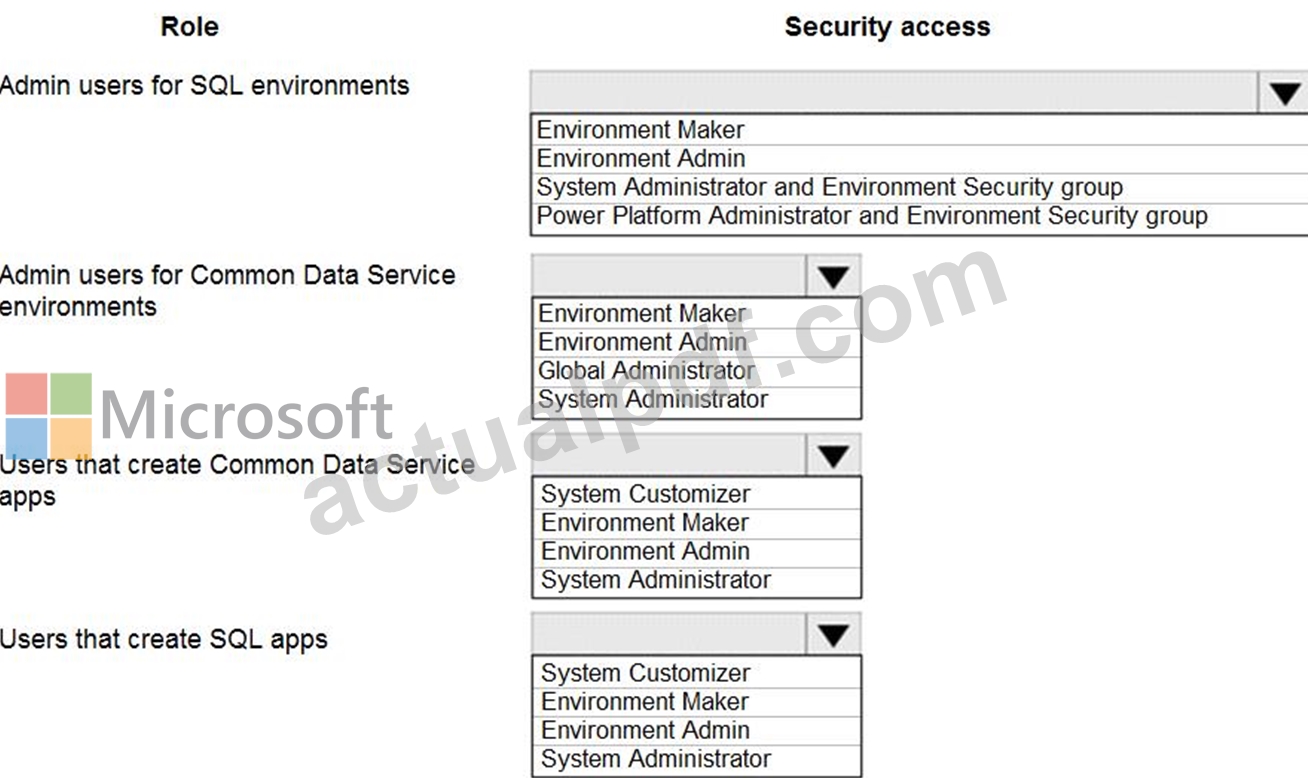Pick System Administrator and Environment Security group
This screenshot has height=778, width=1308.
pos(919,187)
